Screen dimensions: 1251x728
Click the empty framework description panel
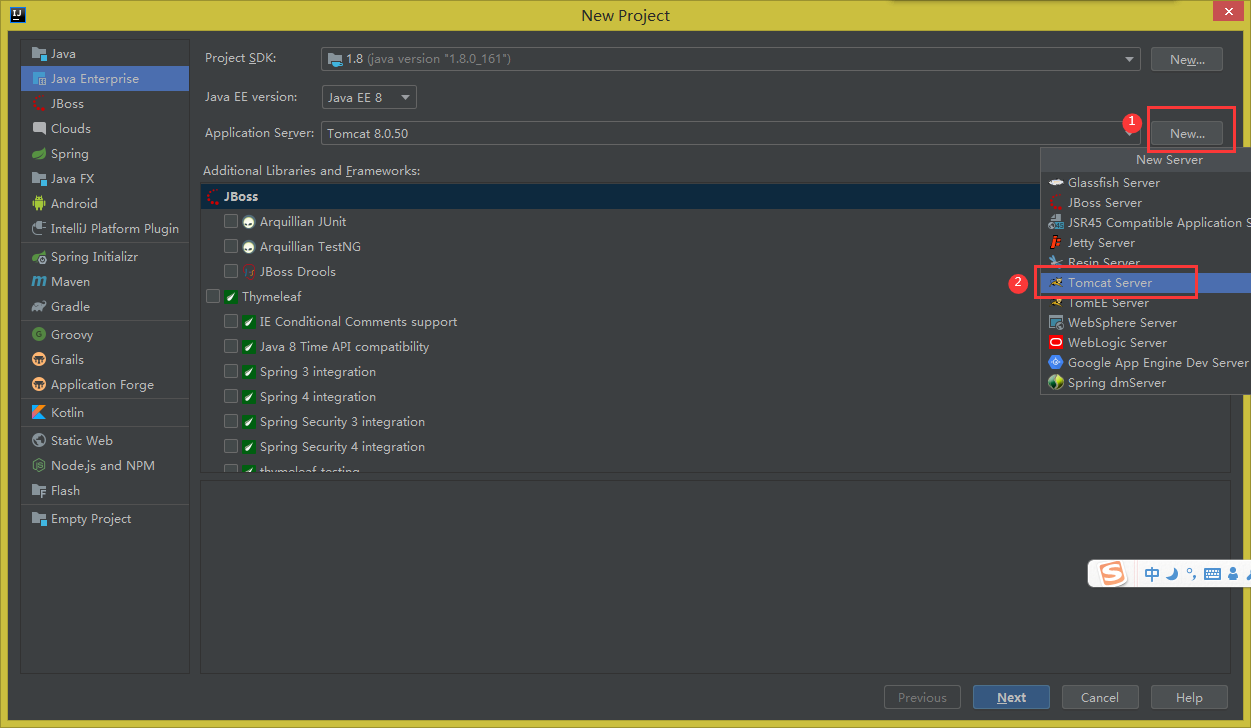tap(715, 576)
